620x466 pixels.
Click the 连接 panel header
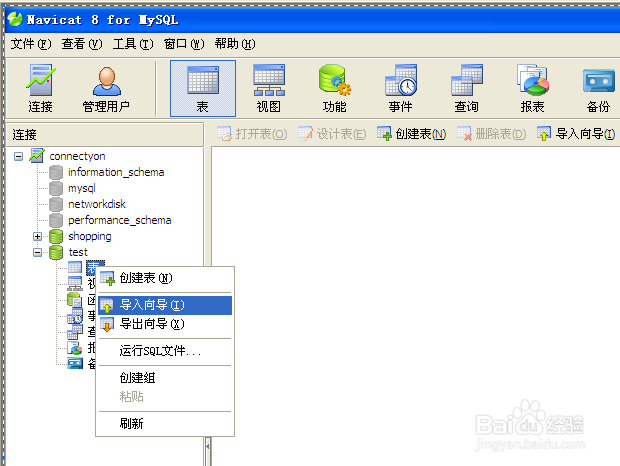105,135
